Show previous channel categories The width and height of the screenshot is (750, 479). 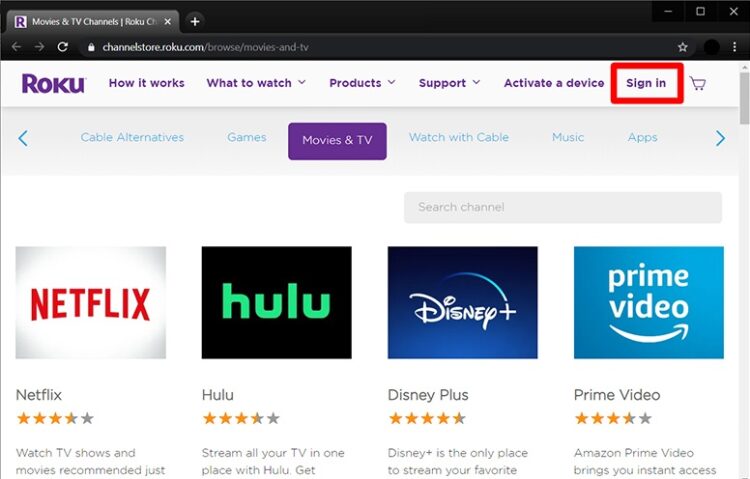23,138
